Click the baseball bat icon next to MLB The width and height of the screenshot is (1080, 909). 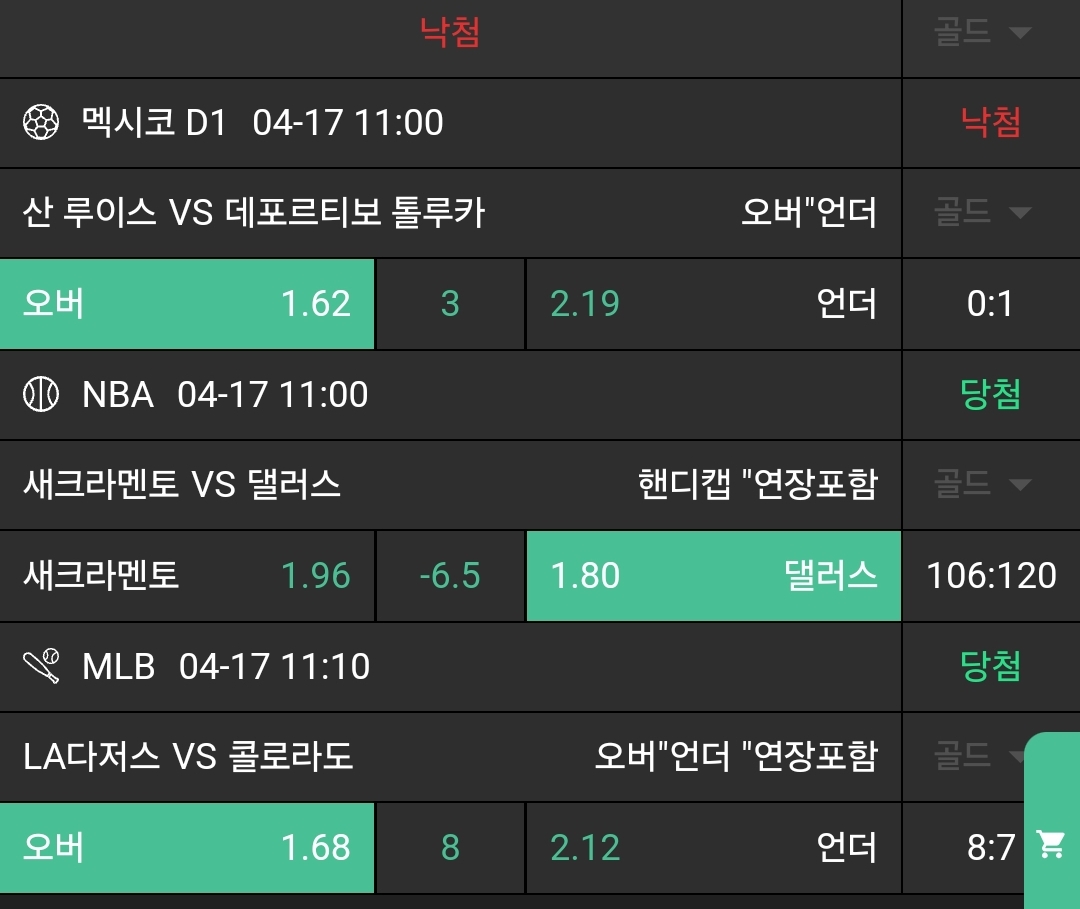point(41,666)
